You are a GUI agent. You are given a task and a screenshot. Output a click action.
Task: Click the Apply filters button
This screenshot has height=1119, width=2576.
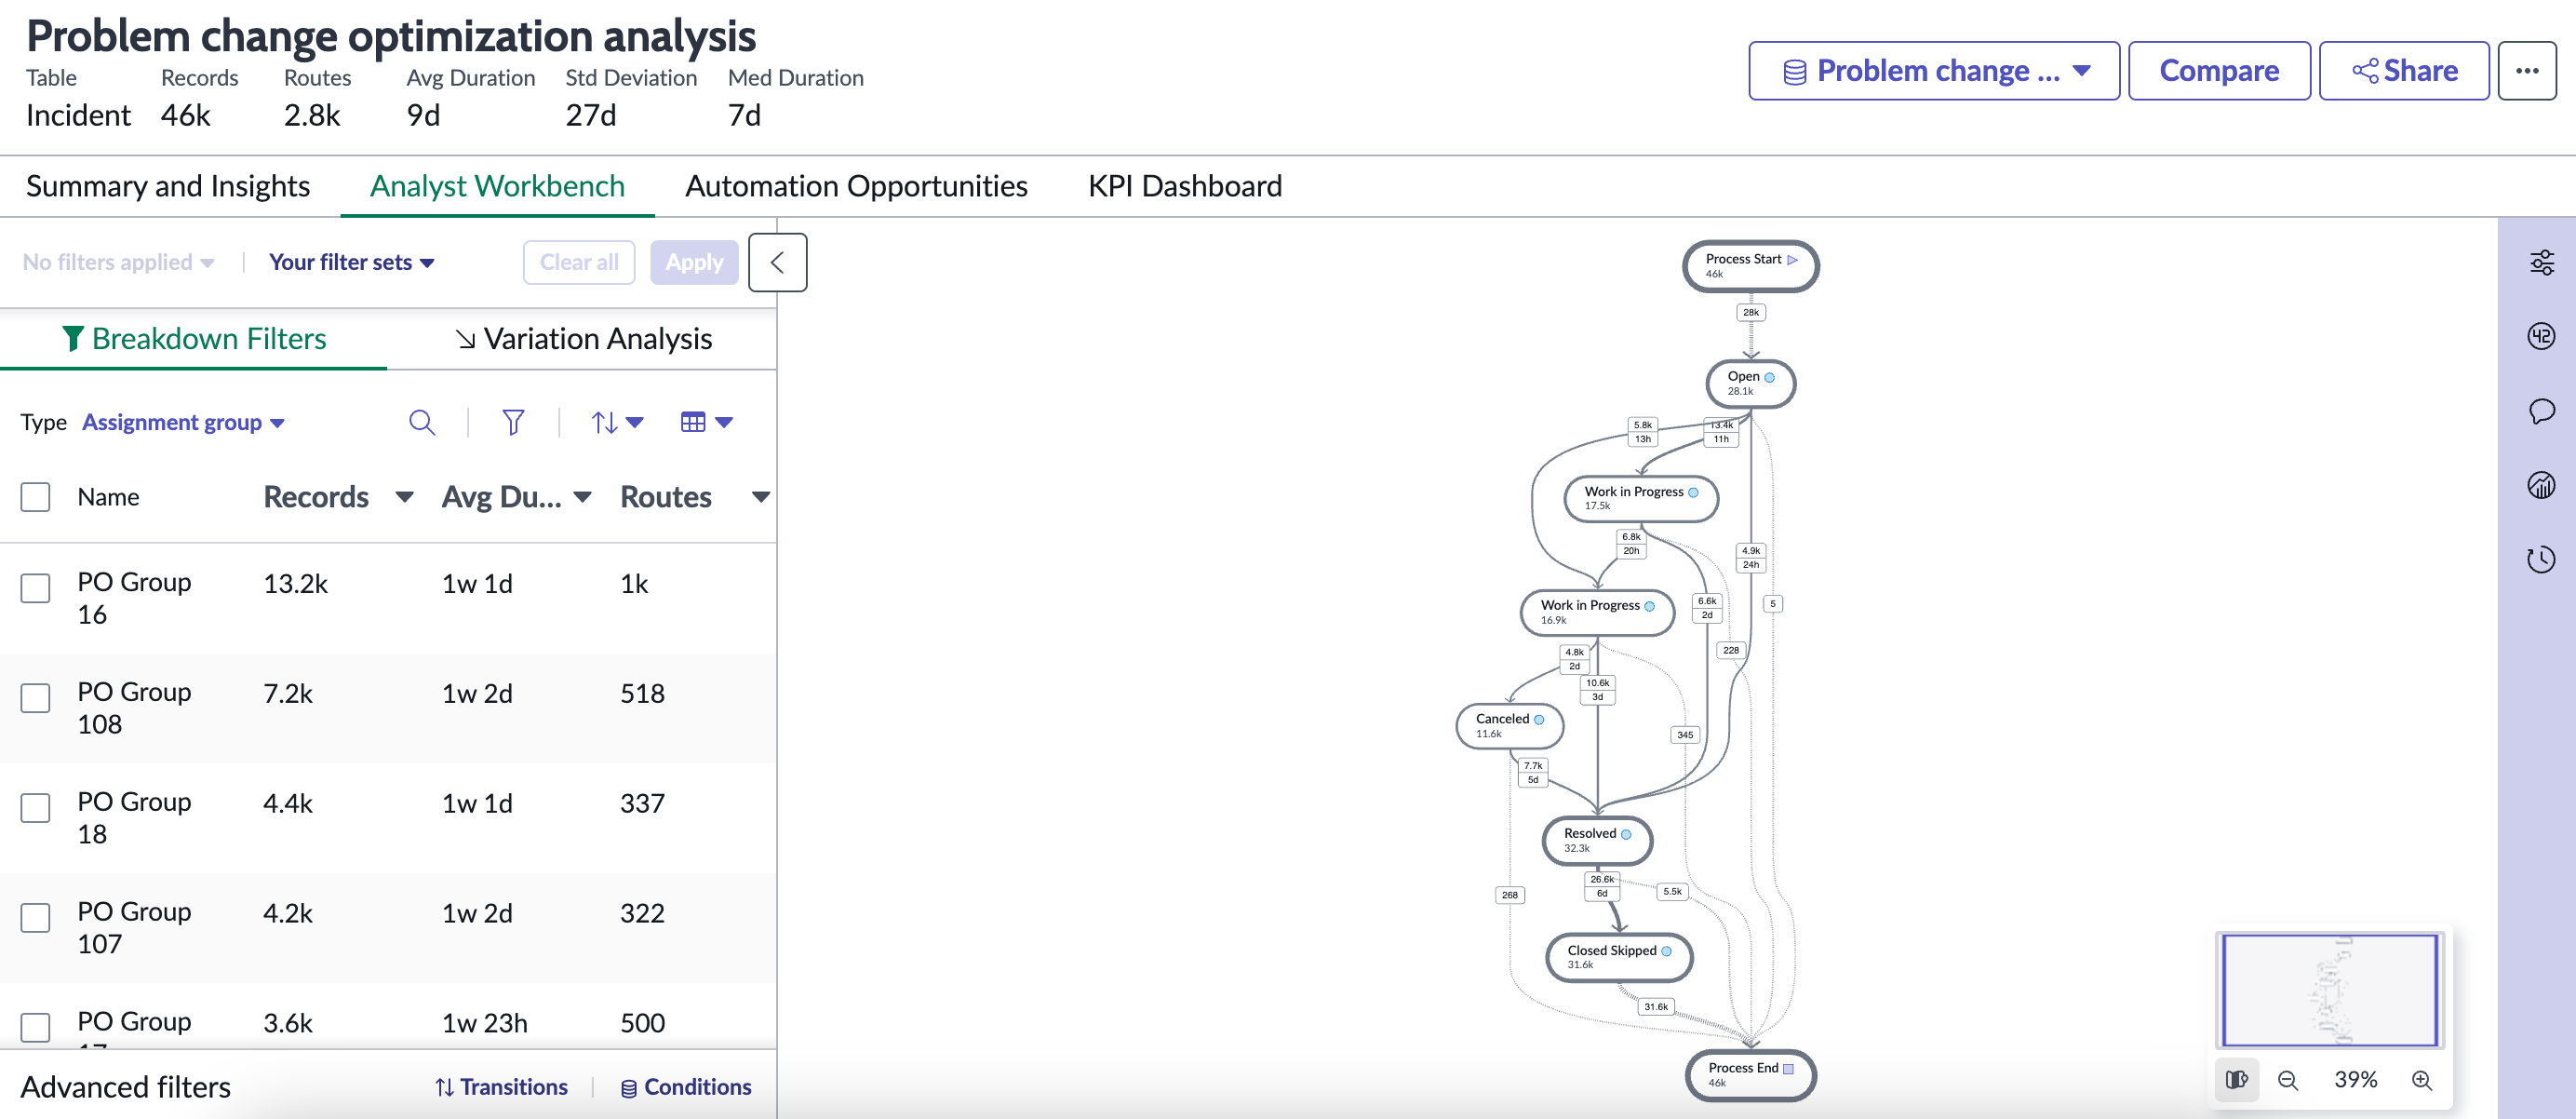pyautogui.click(x=694, y=262)
